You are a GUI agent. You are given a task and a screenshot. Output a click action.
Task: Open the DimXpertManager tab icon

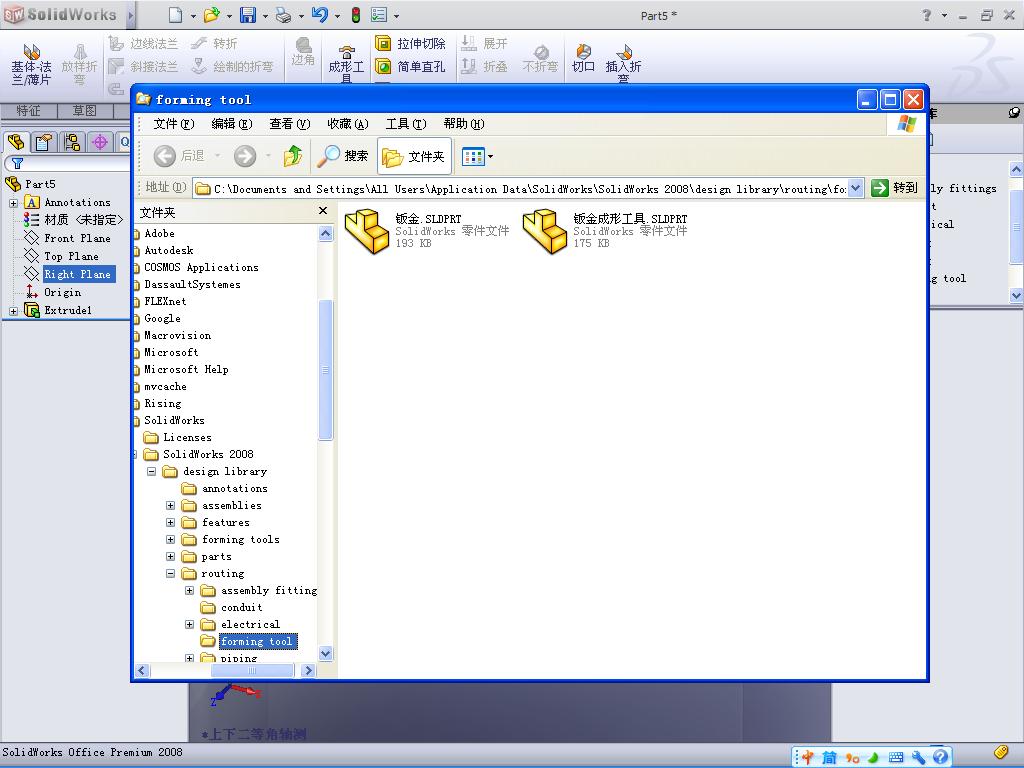coord(99,142)
